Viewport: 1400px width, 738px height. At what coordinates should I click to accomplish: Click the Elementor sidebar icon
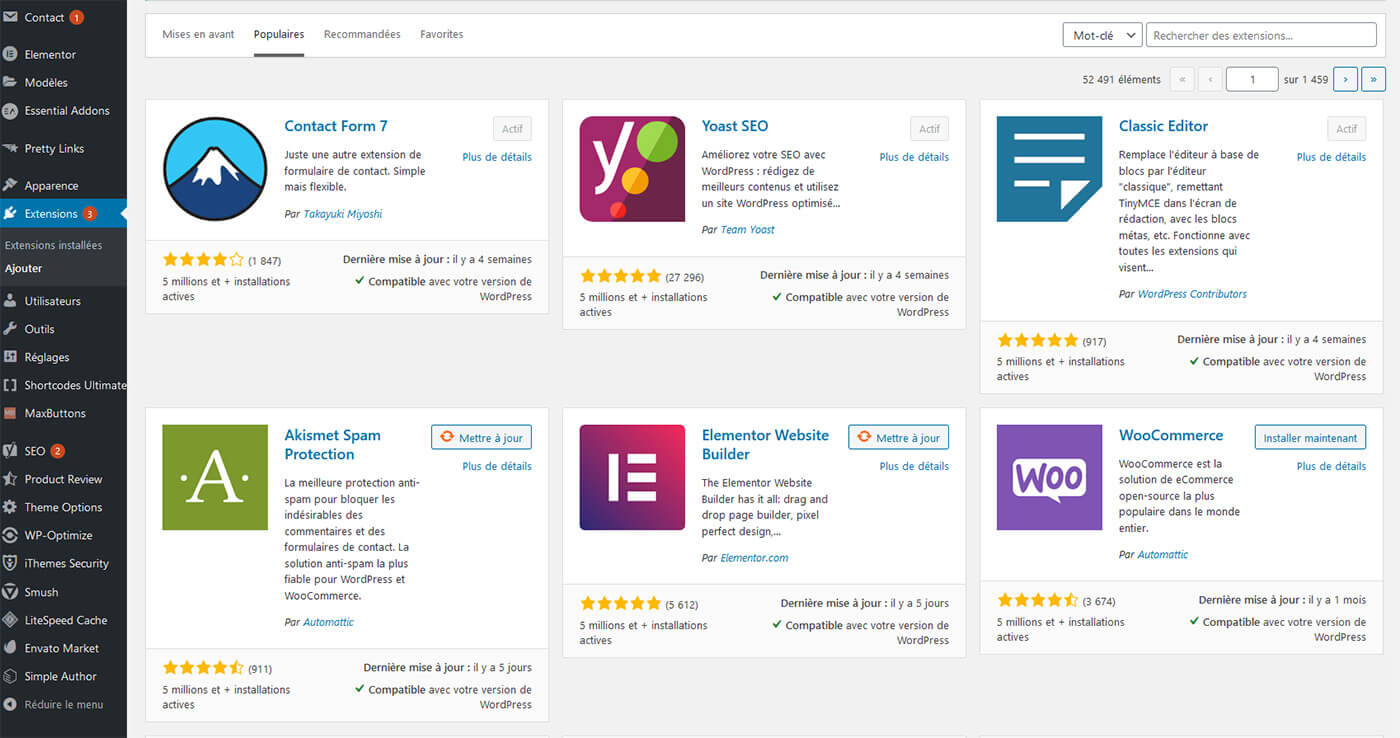pyautogui.click(x=10, y=54)
